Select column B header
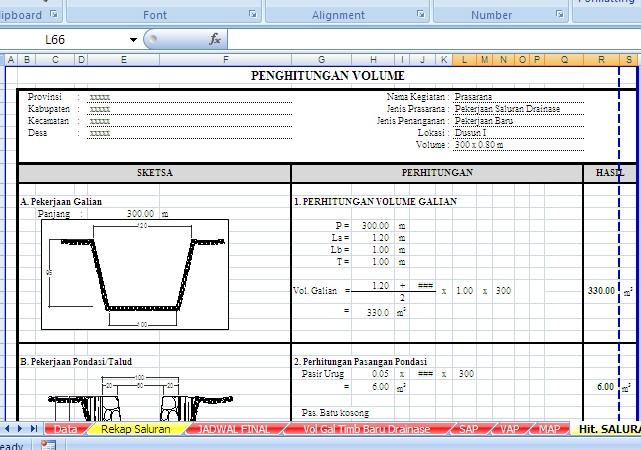 pyautogui.click(x=27, y=60)
